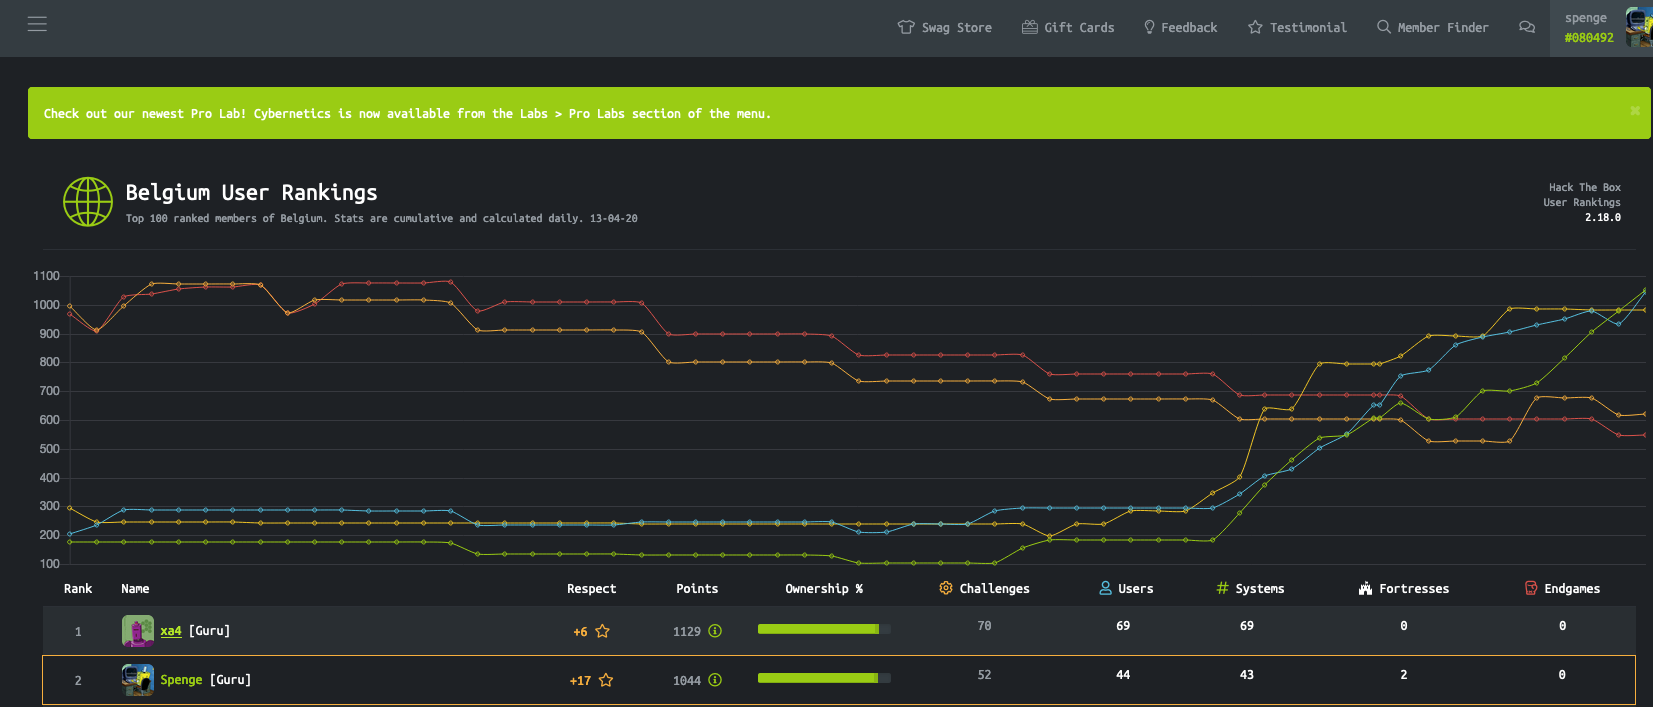Click Spenge's Users count 44

click(1123, 675)
